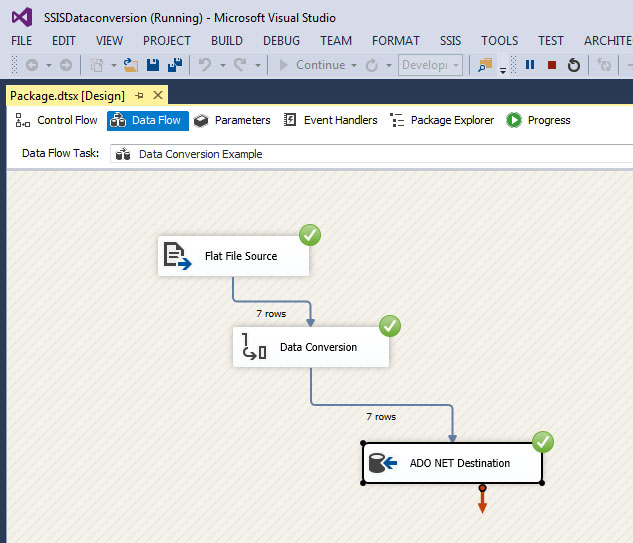Click the Data Conversion Example task icon
Viewport: 633px width, 543px height.
[123, 154]
